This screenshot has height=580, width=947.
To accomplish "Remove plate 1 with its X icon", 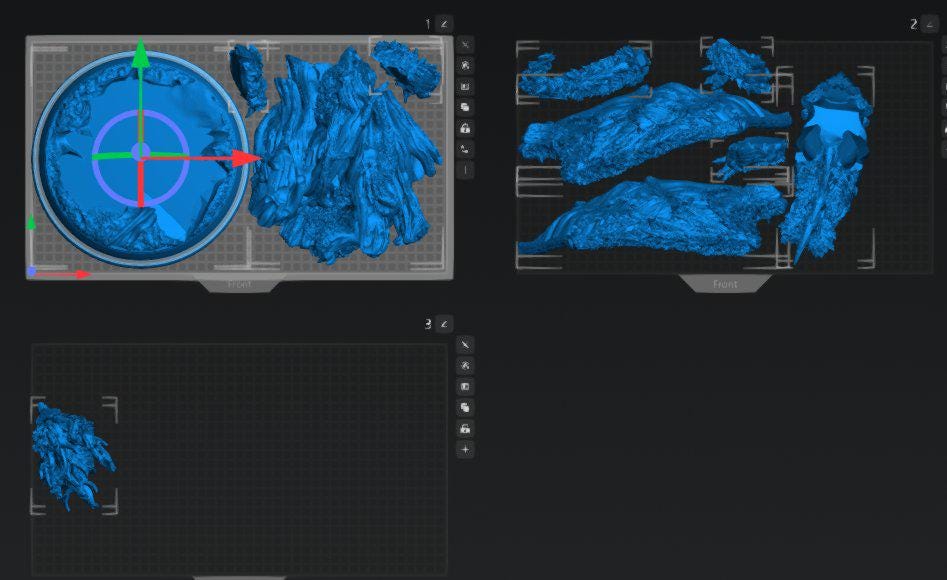I will pos(465,45).
